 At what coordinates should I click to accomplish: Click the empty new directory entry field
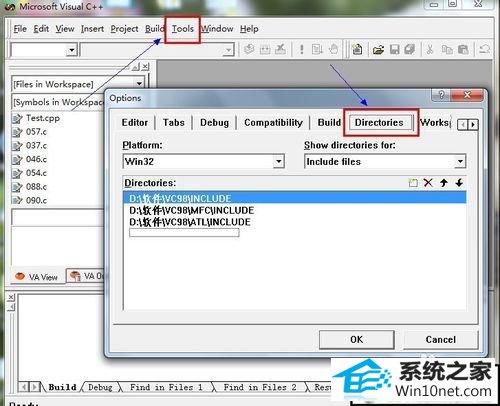[x=184, y=233]
